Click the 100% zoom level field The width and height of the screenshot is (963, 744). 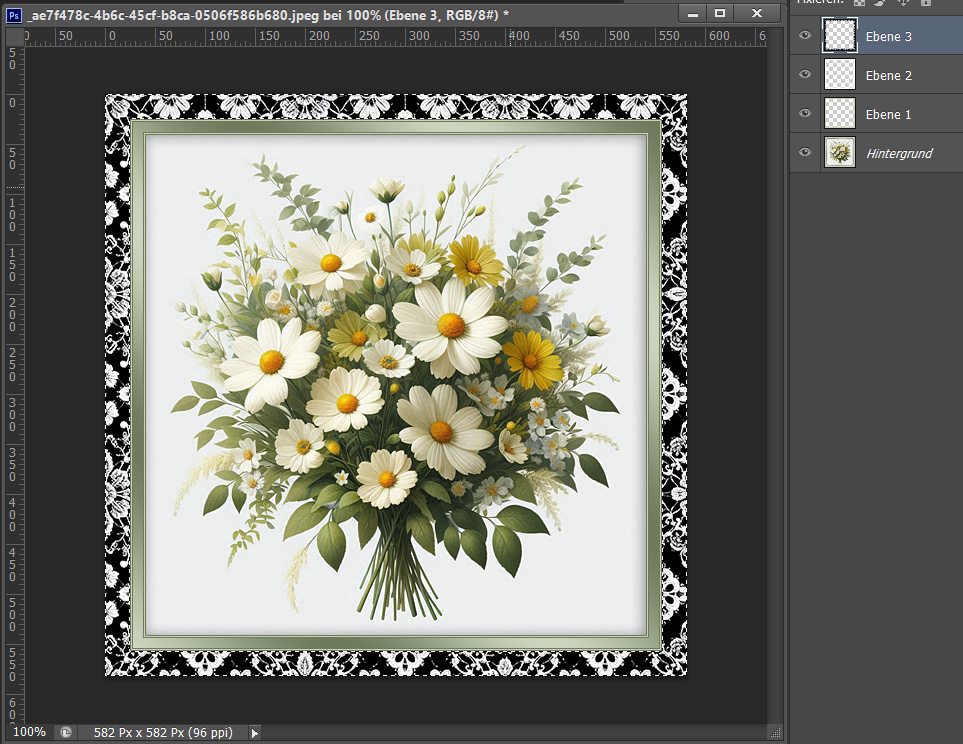(x=29, y=732)
